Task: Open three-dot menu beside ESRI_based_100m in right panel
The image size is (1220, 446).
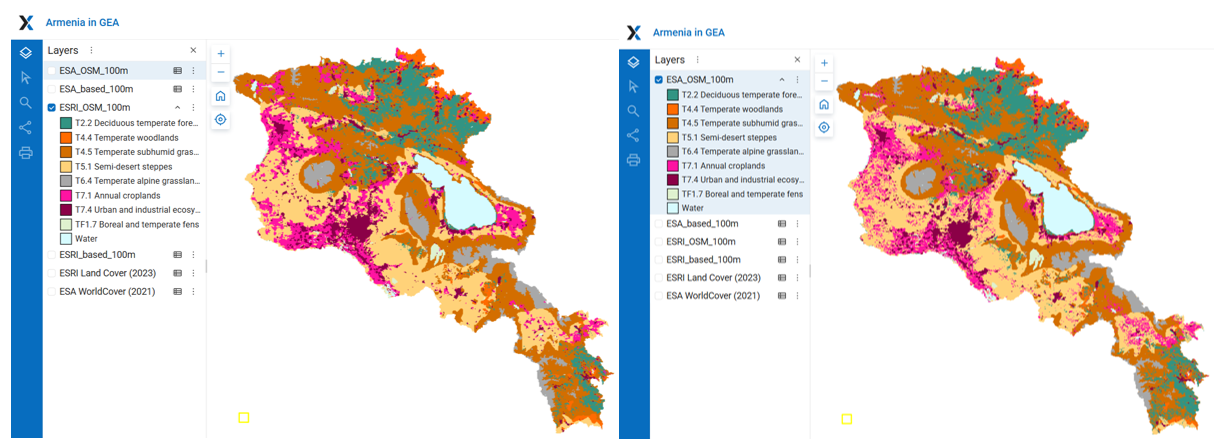Action: click(x=797, y=260)
